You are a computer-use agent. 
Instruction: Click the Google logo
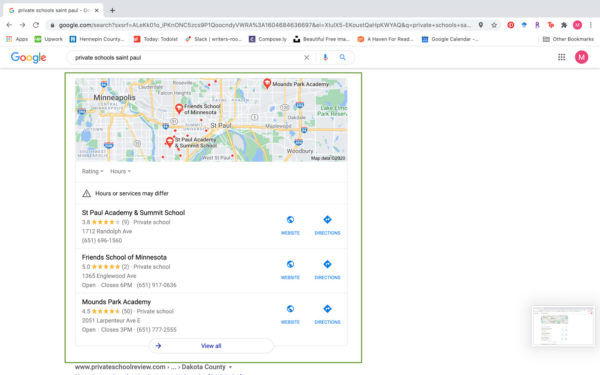coord(28,57)
